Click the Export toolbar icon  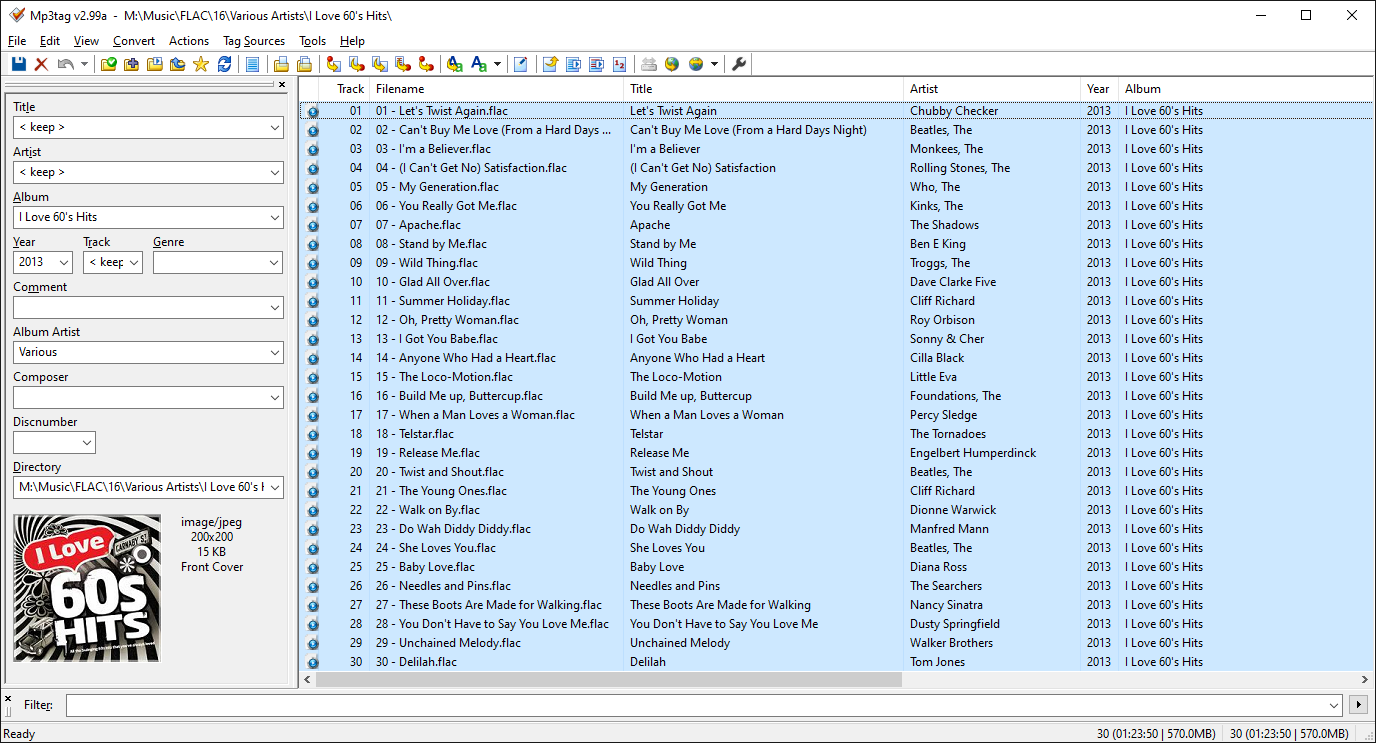(549, 64)
